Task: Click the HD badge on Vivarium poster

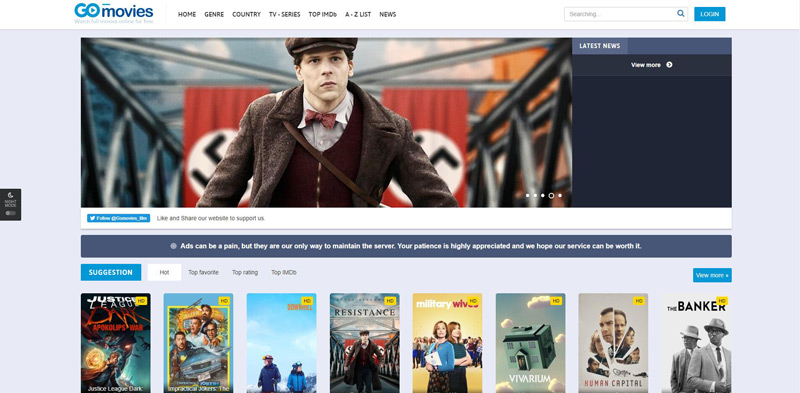Action: coord(556,301)
